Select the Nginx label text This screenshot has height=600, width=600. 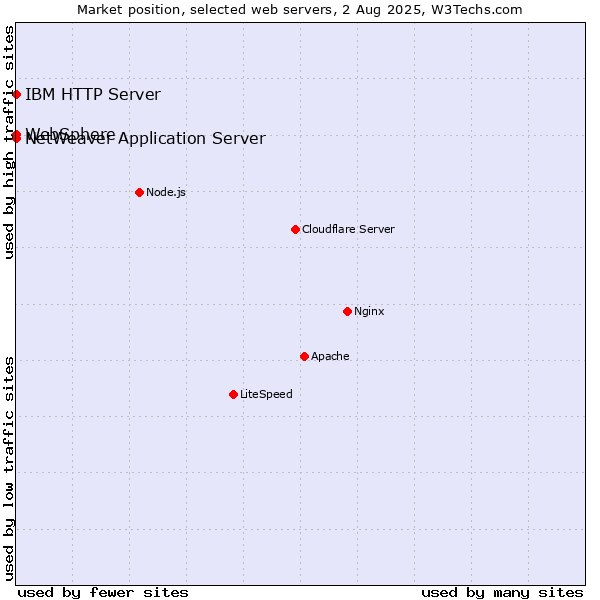tap(369, 311)
